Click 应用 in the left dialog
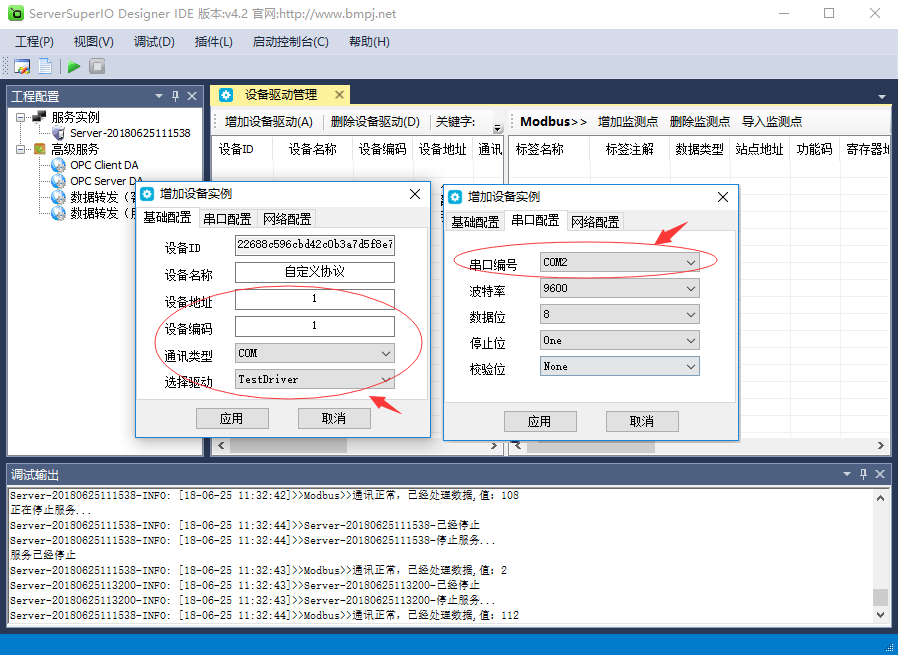This screenshot has height=655, width=899. click(232, 419)
